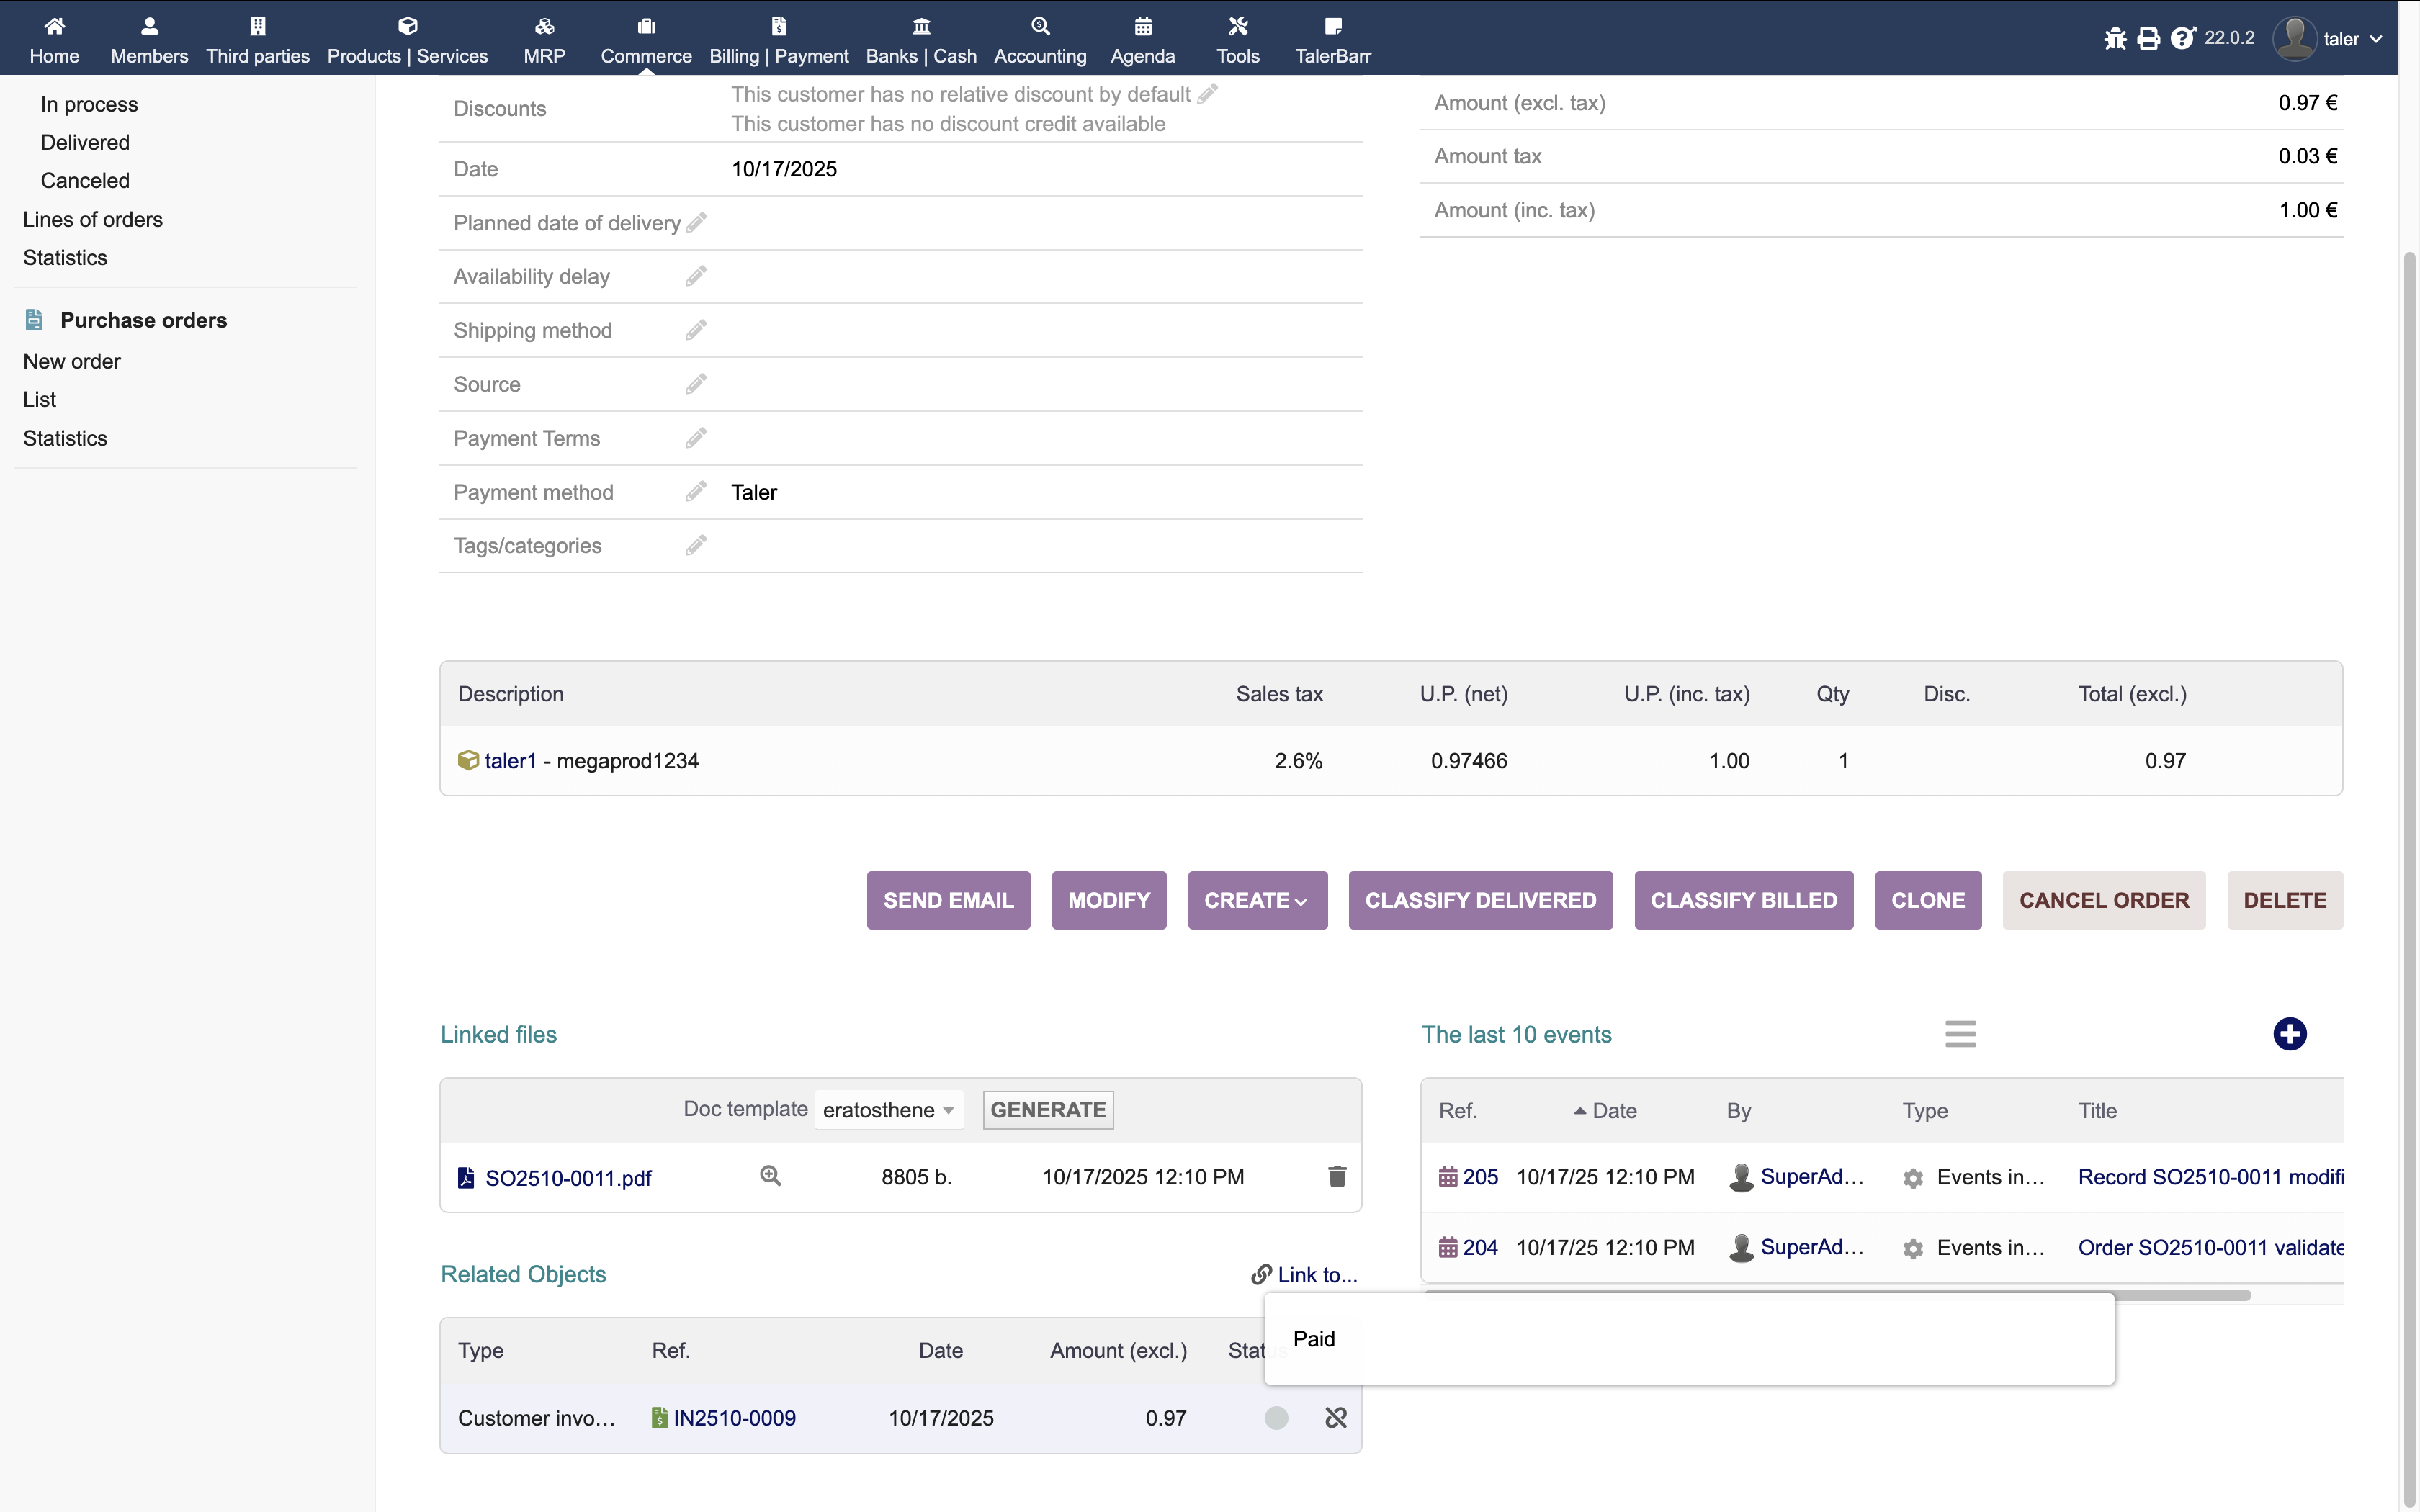Sort events by the Date column header
Viewport: 2420px width, 1512px height.
(x=1613, y=1111)
